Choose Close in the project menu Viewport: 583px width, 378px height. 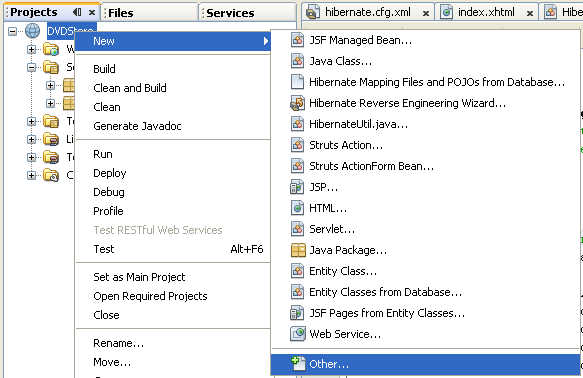(106, 315)
